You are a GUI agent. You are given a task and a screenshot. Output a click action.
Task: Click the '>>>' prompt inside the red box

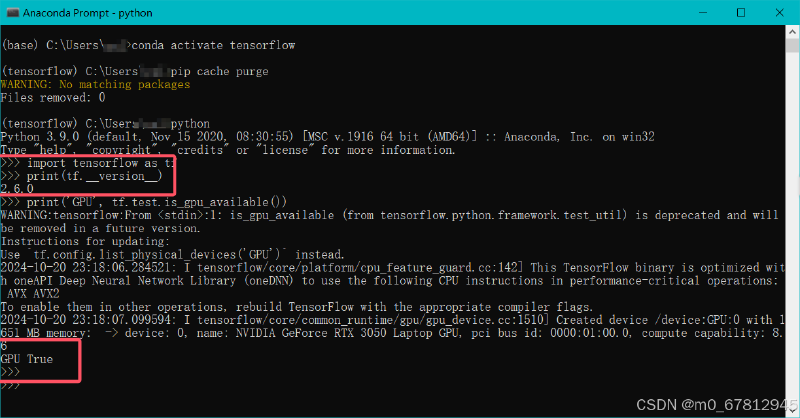pyautogui.click(x=10, y=372)
